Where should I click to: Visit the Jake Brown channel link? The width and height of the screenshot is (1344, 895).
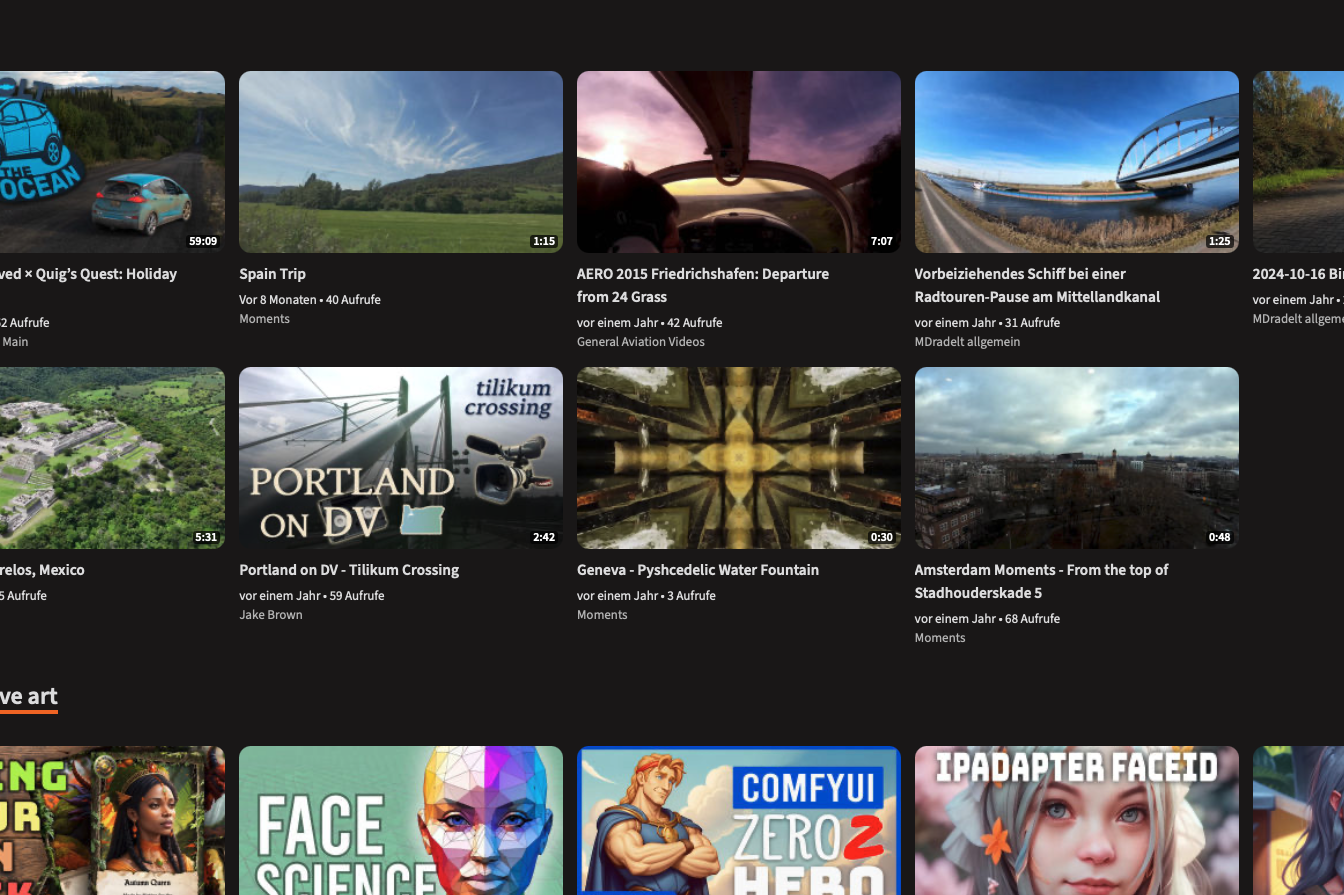click(x=270, y=615)
